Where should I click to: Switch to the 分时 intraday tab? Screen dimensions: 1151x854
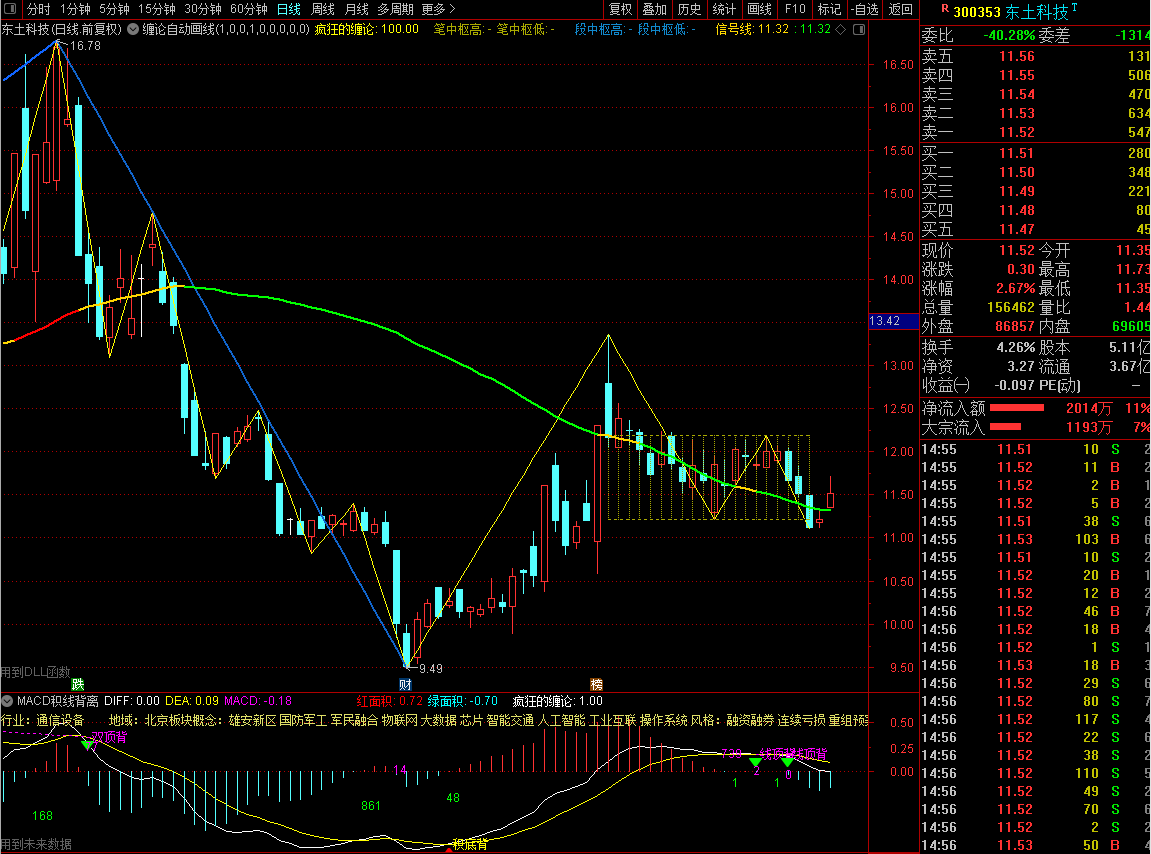(38, 9)
